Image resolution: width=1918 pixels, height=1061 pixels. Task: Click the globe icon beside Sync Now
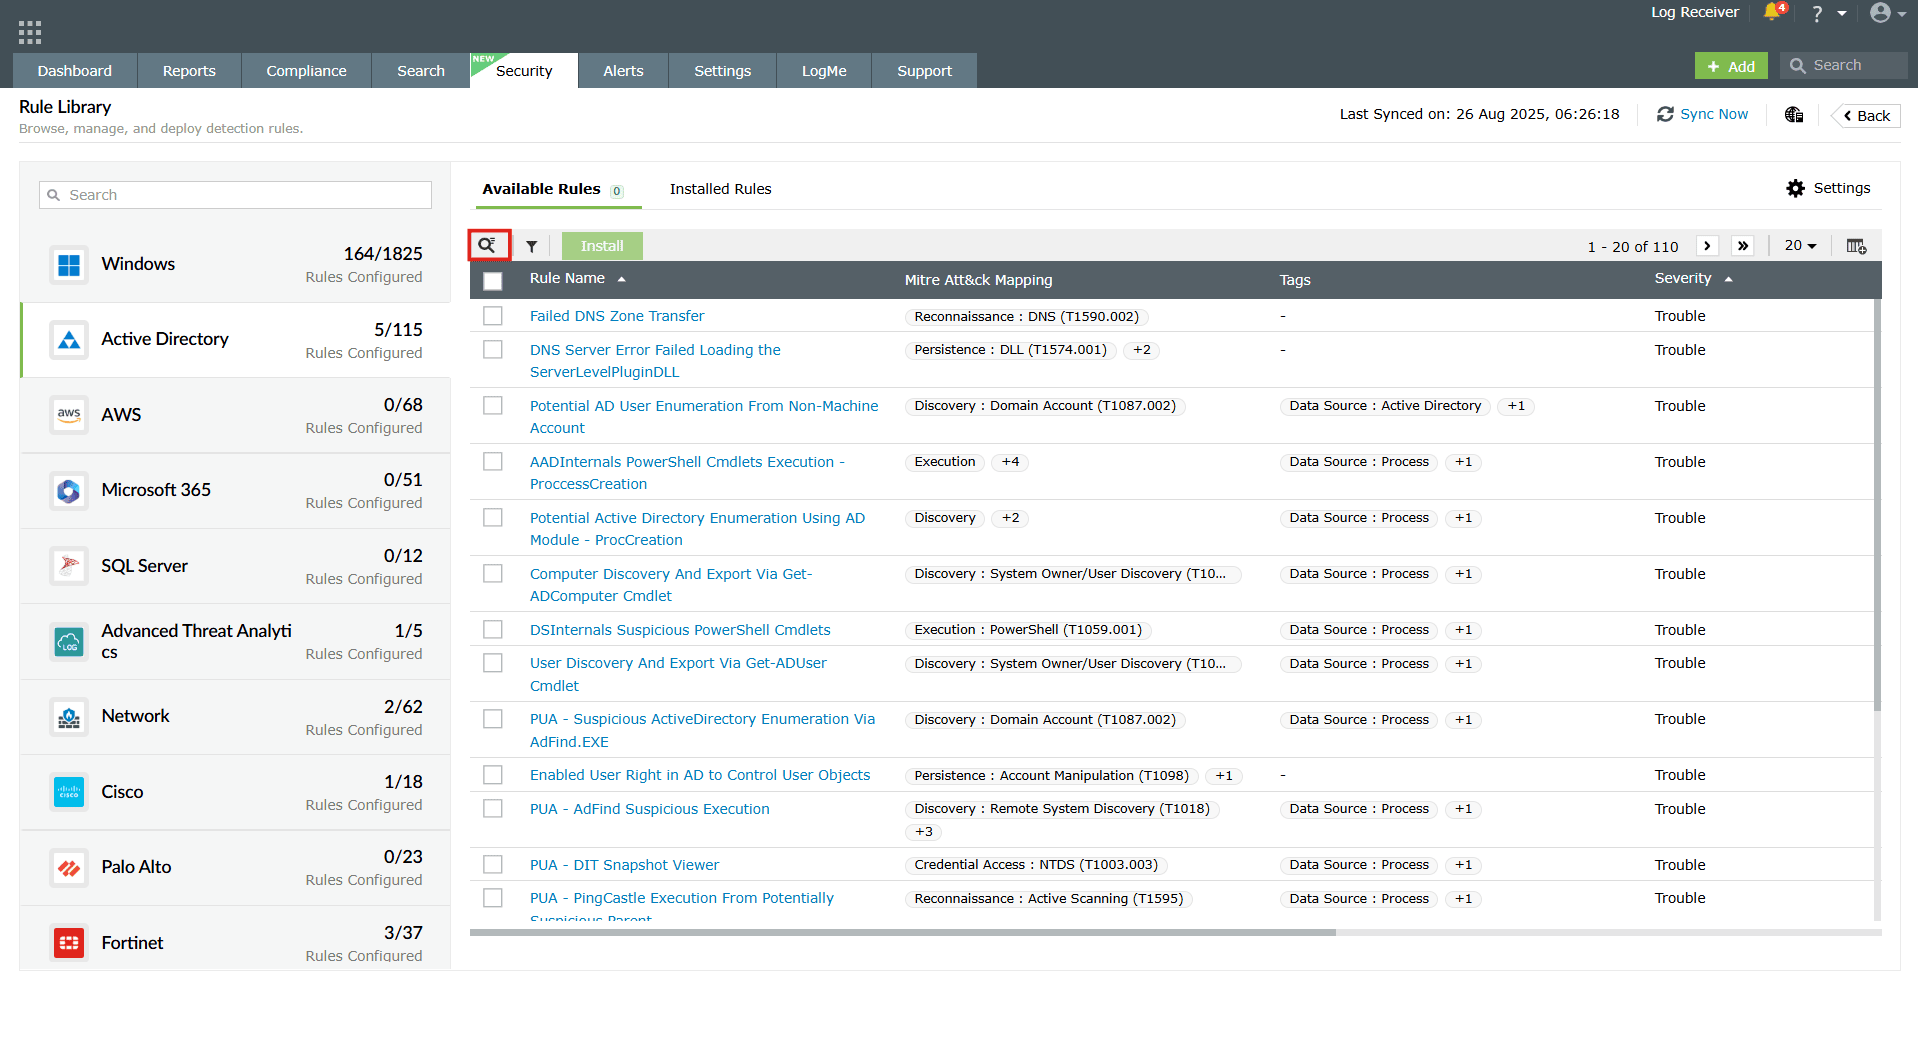1794,115
